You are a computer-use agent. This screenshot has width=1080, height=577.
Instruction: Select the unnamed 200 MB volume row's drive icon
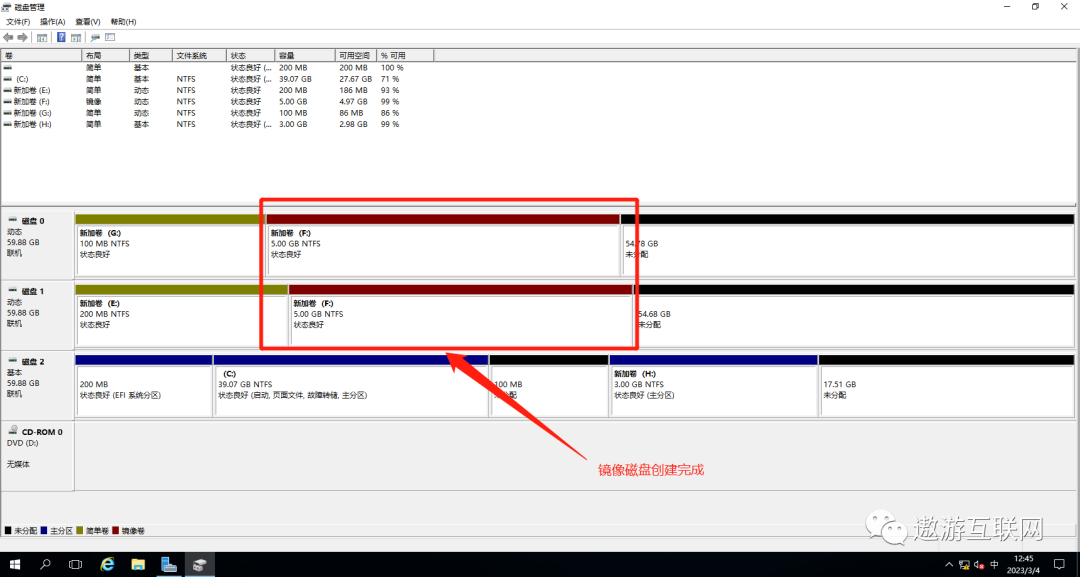click(8, 68)
